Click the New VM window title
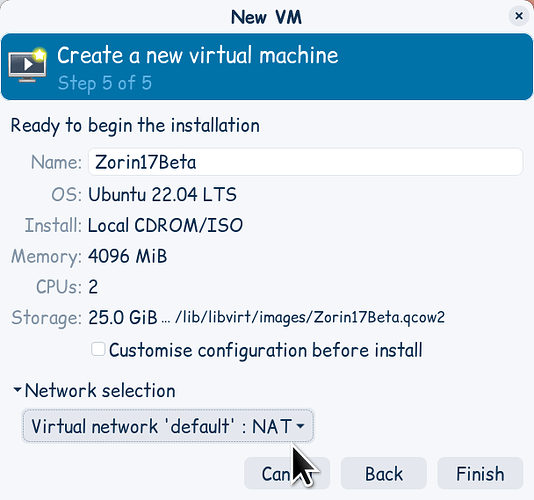The image size is (534, 500). pos(267,17)
